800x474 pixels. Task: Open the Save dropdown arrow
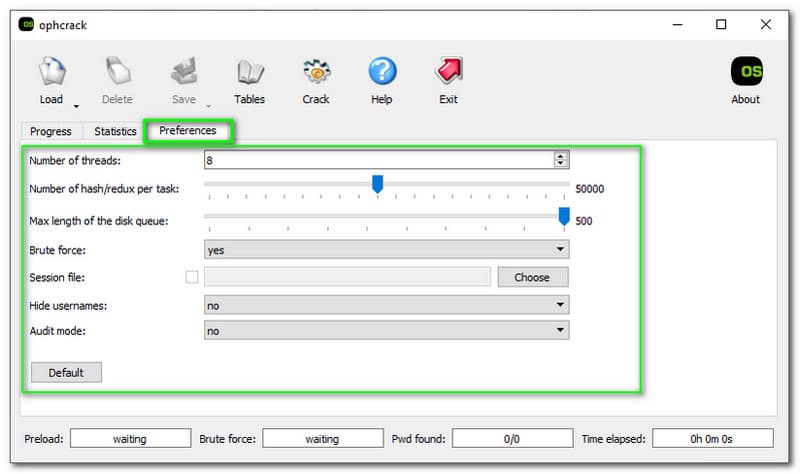pos(208,106)
